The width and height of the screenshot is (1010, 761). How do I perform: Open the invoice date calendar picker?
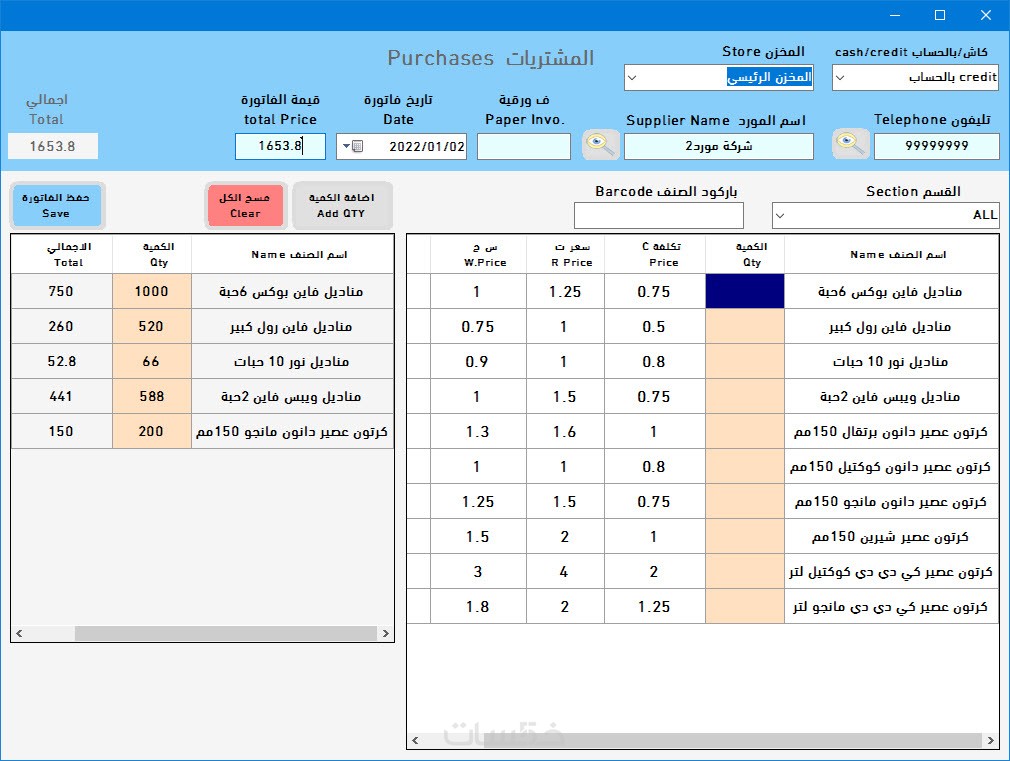click(352, 146)
